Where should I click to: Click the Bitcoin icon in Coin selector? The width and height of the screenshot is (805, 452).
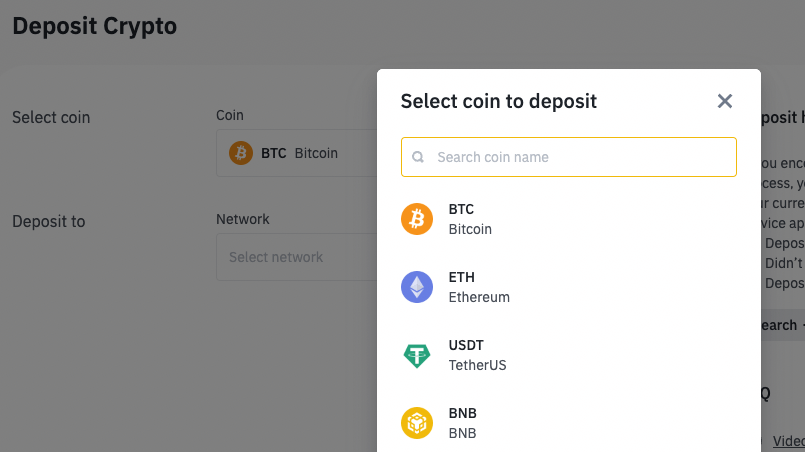pyautogui.click(x=241, y=153)
